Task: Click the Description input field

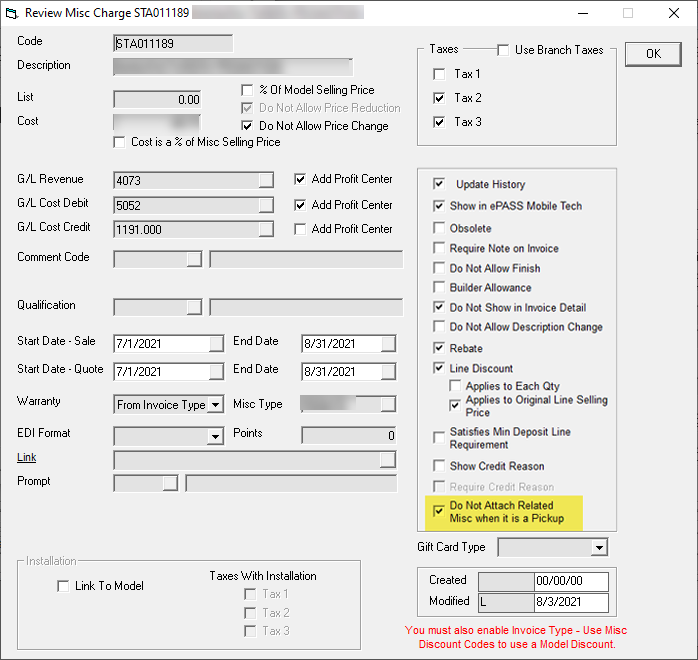Action: [233, 67]
